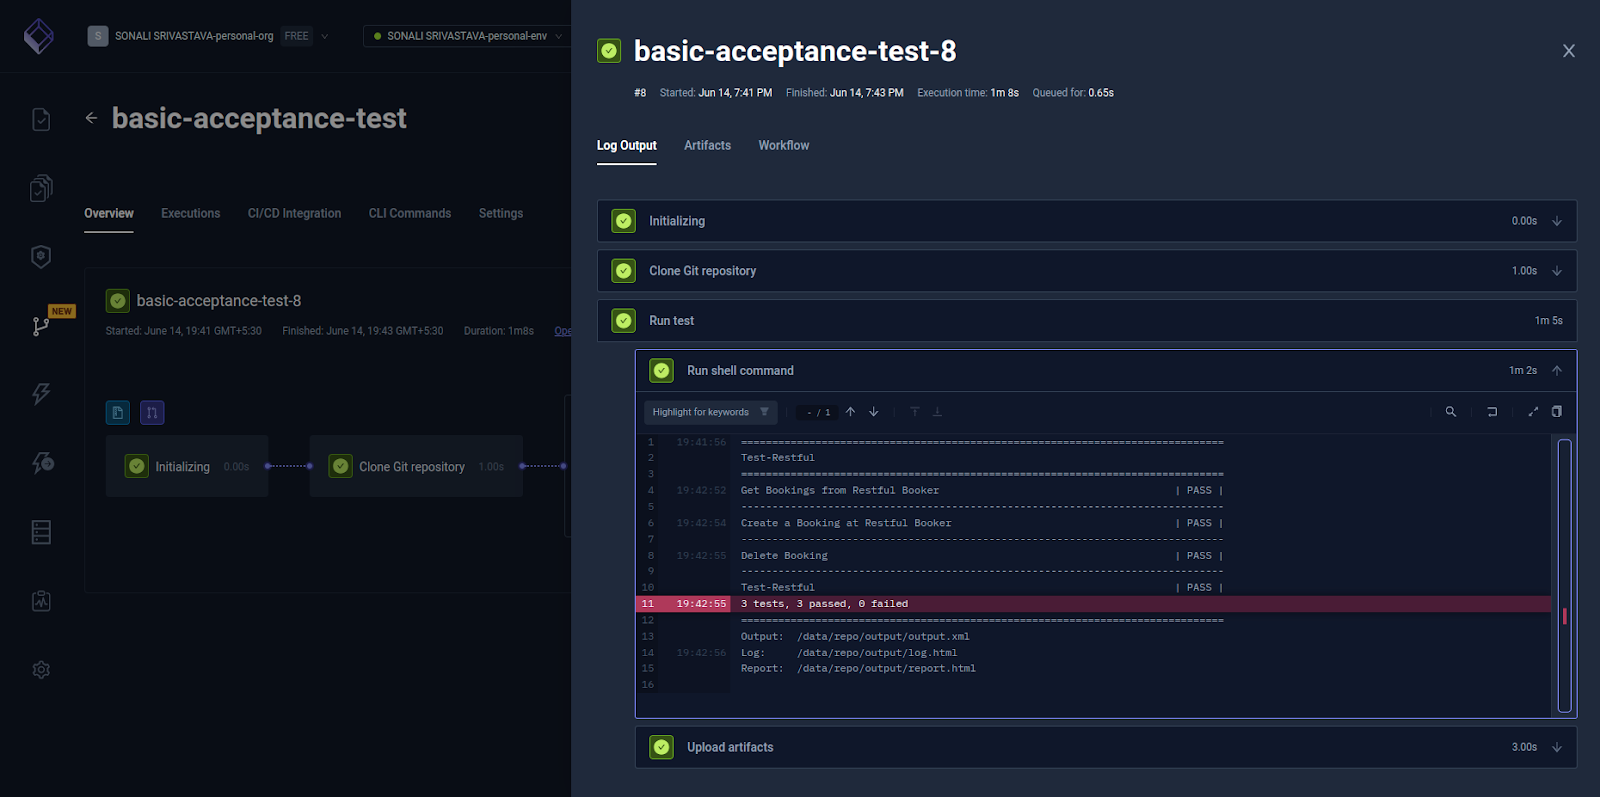Viewport: 1600px width, 797px height.
Task: Collapse the Run shell command step arrow
Action: point(1557,371)
